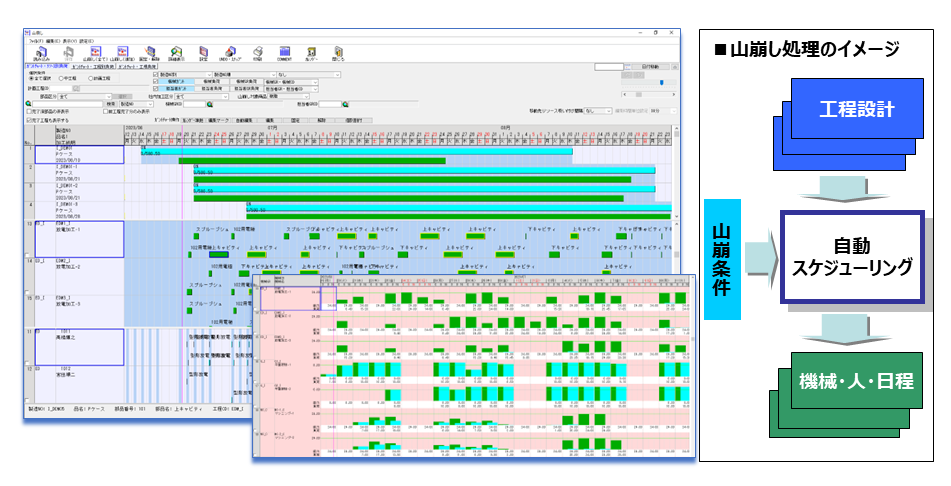Toggle checkbox left of 機械ガント button
Image resolution: width=951 pixels, height=486 pixels.
(x=155, y=81)
